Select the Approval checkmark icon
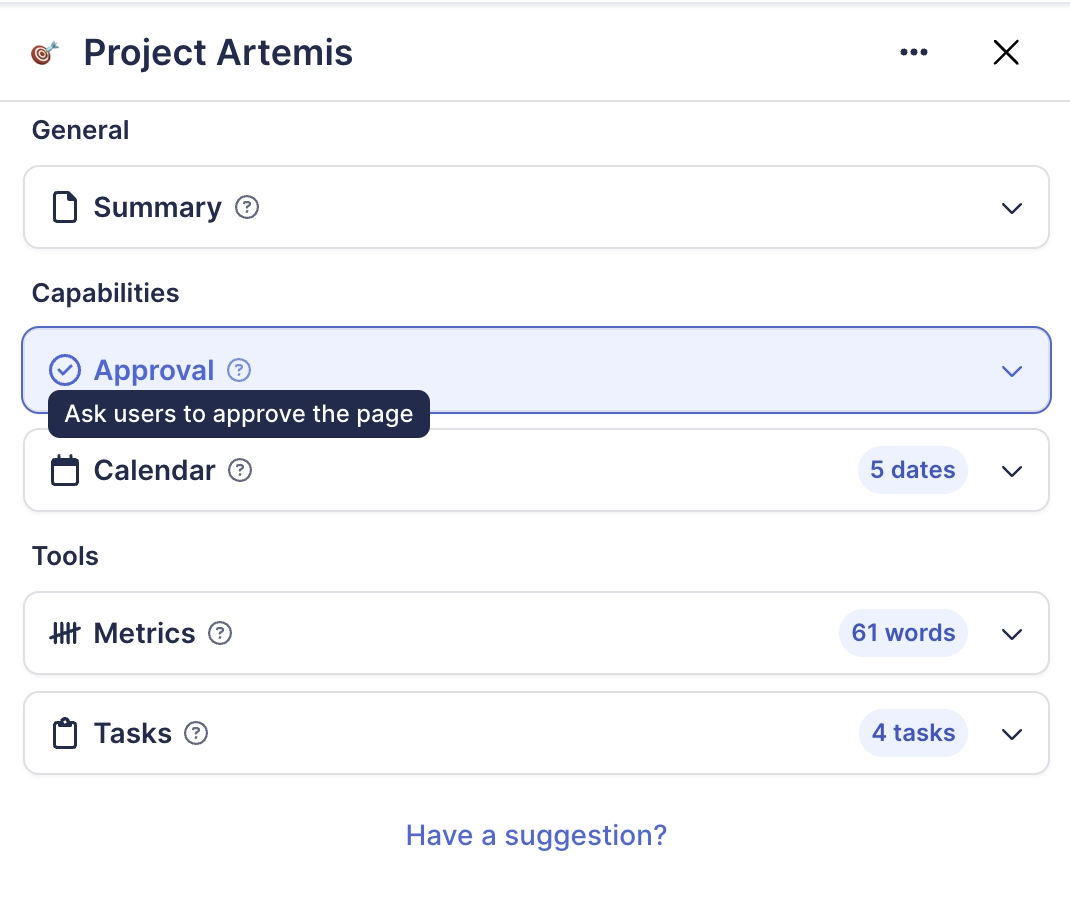The width and height of the screenshot is (1070, 902). click(x=64, y=370)
